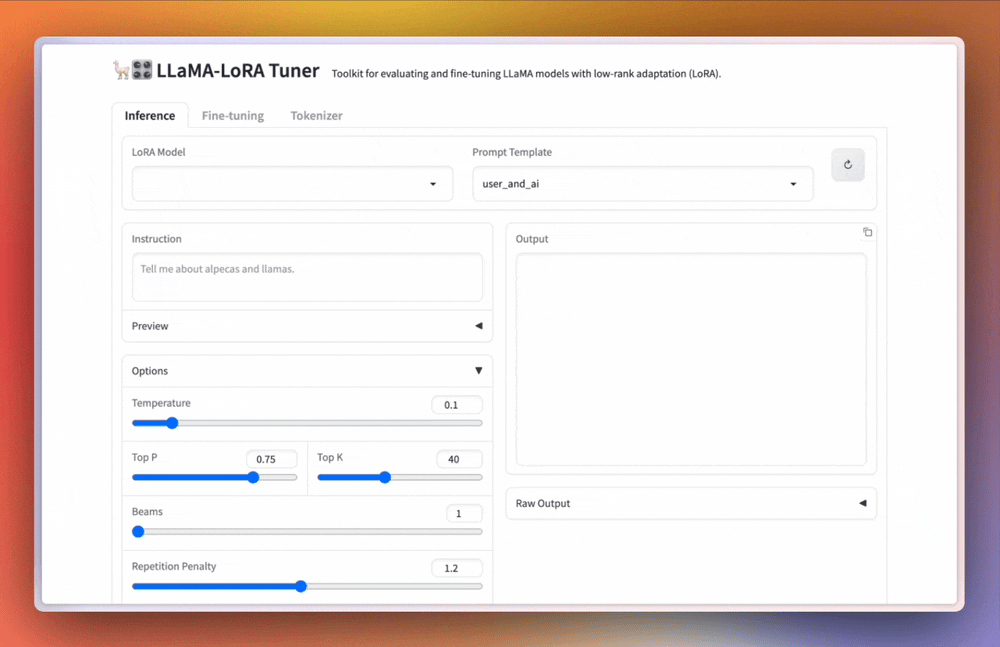Adjust the Beams slider
1000x647 pixels.
(307, 532)
